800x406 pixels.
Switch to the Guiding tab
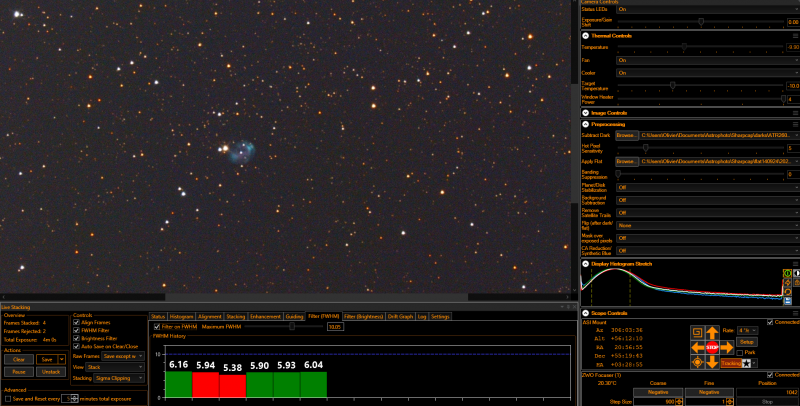tap(294, 317)
